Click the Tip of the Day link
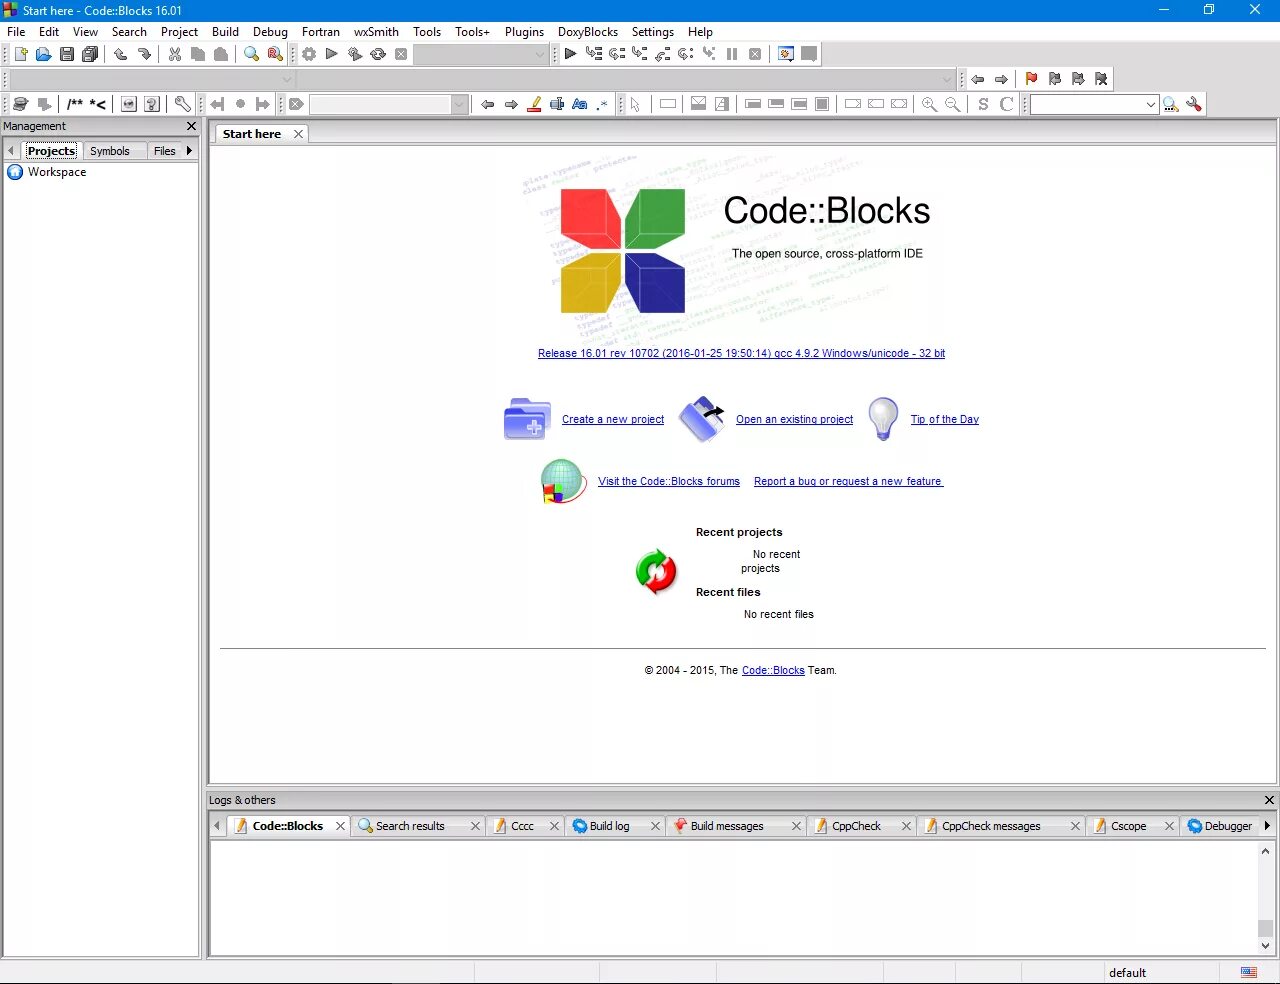Screen dimensions: 1280x984 click(x=945, y=420)
